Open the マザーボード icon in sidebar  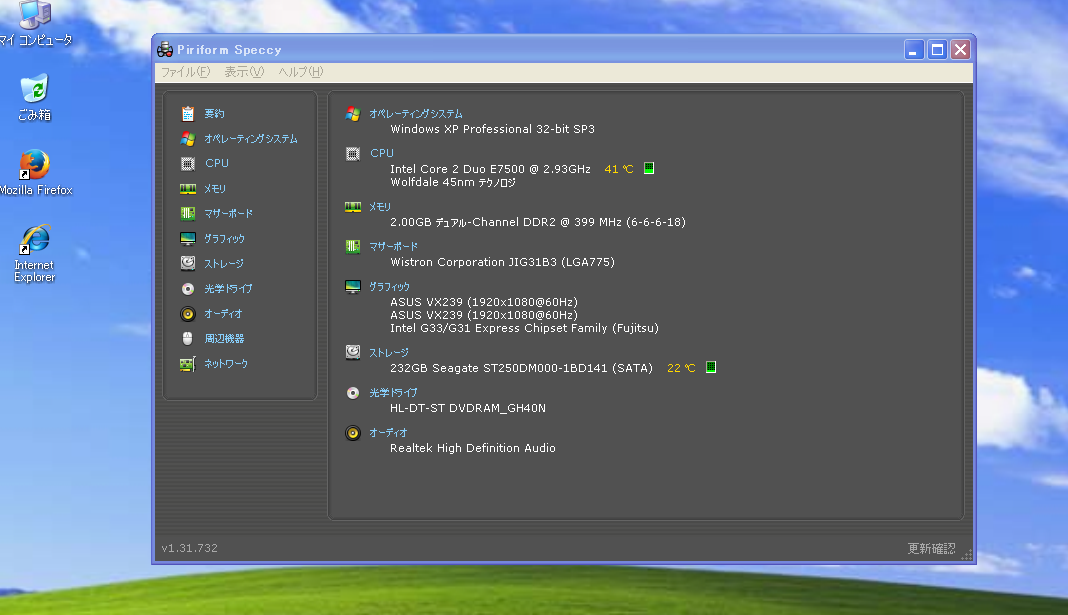click(188, 214)
